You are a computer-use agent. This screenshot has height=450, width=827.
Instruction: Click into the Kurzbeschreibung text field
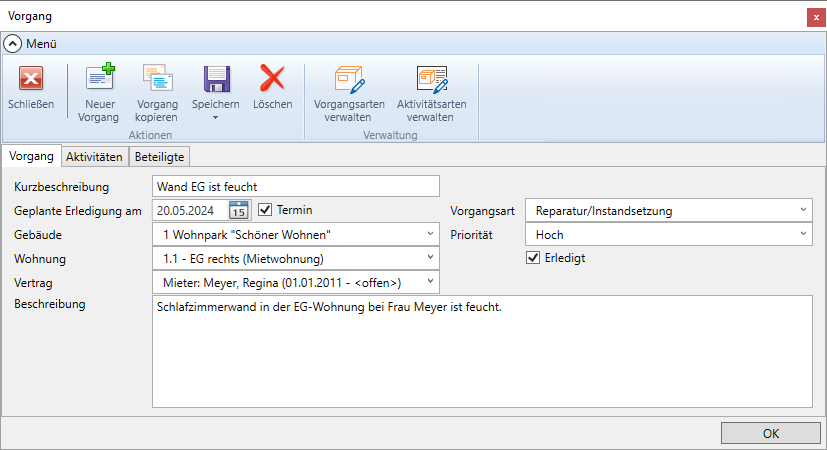295,186
